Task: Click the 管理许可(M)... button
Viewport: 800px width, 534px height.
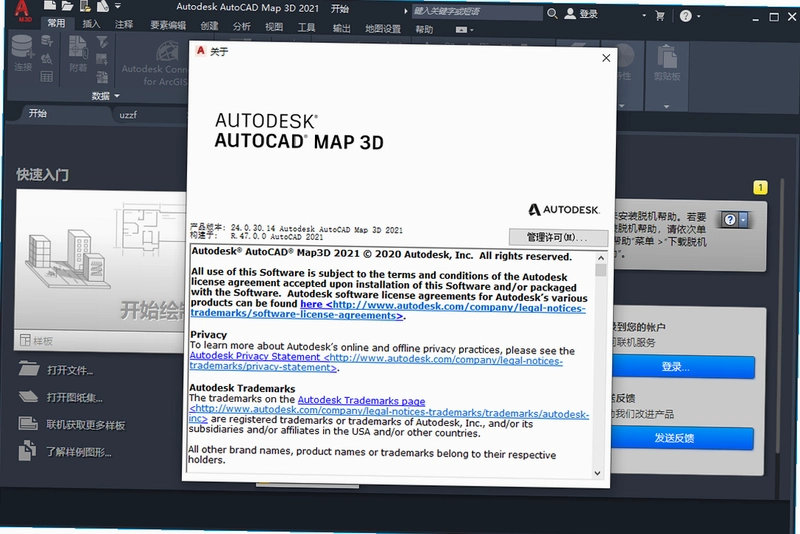Action: pos(558,237)
